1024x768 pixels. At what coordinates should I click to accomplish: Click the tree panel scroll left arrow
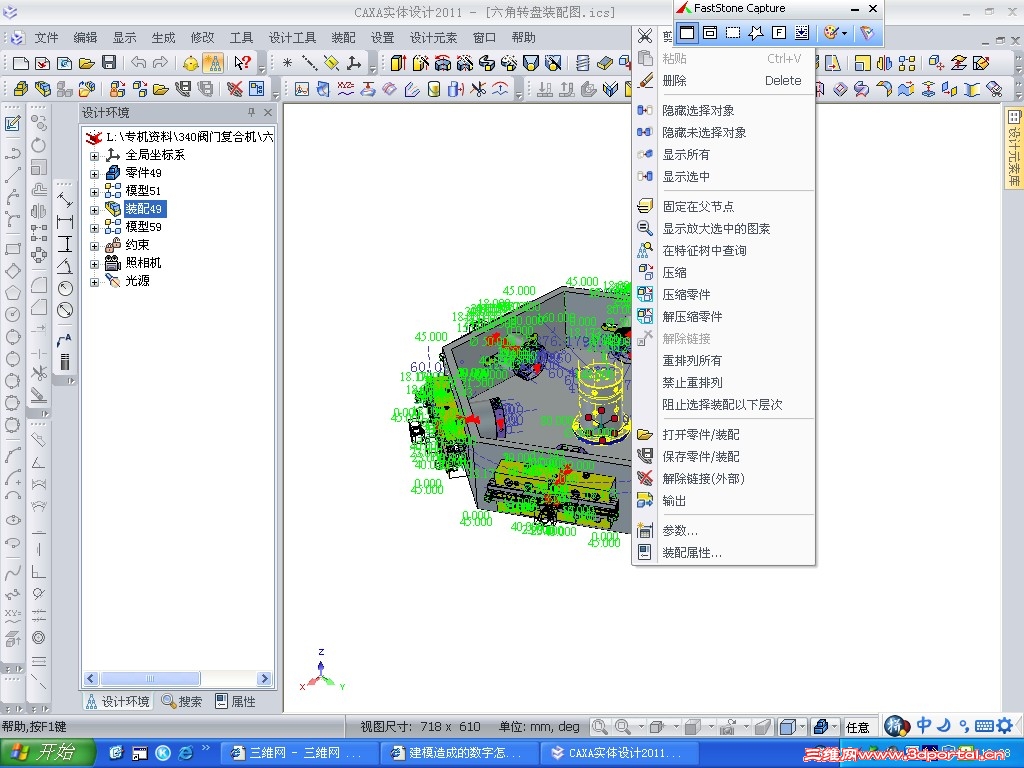[91, 679]
